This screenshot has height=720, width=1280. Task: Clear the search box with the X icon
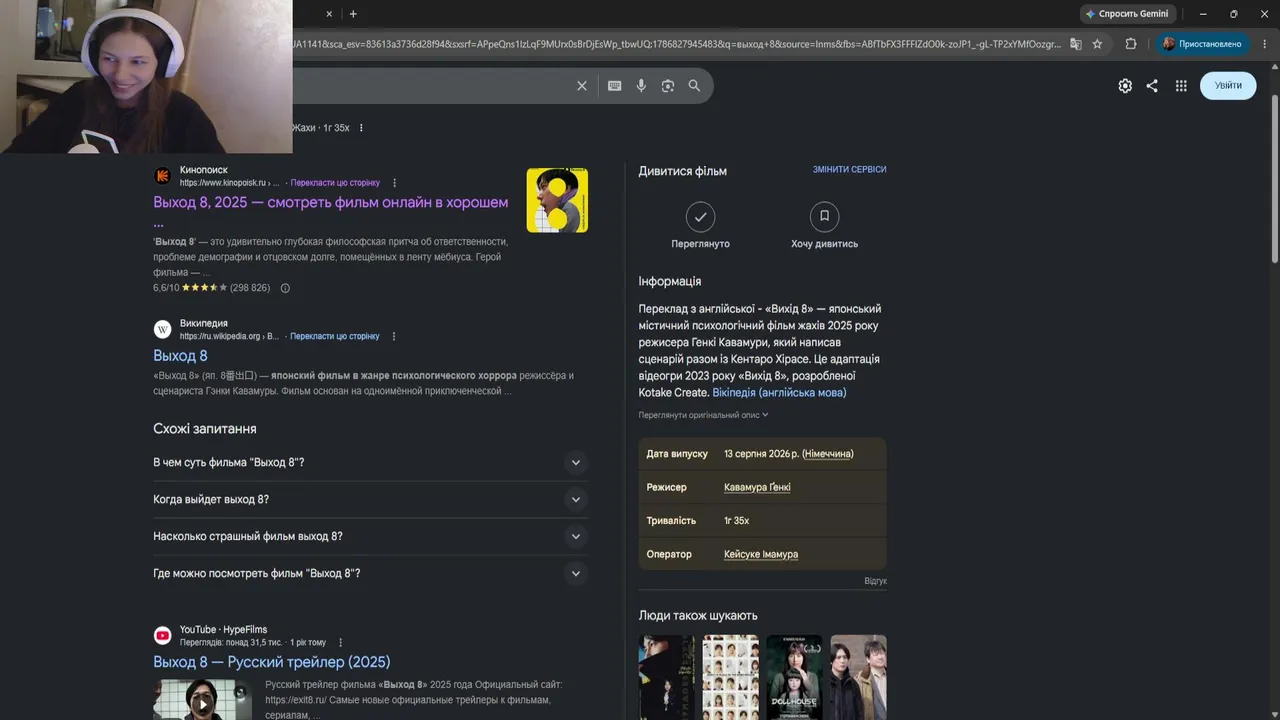(582, 86)
